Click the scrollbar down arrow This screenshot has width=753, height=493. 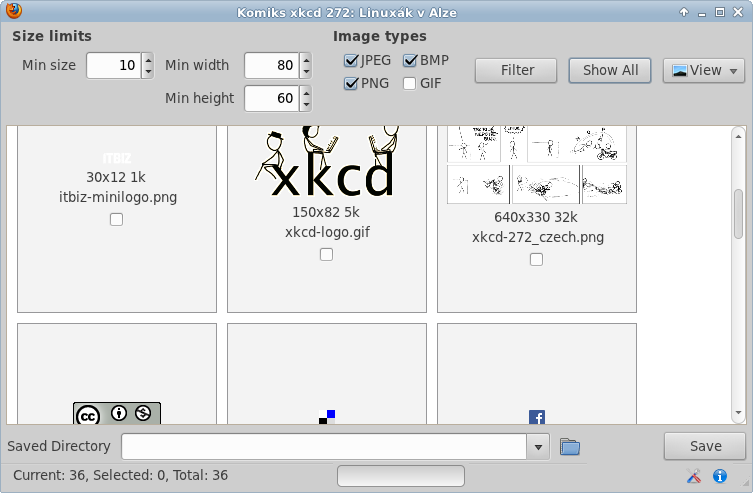(739, 413)
